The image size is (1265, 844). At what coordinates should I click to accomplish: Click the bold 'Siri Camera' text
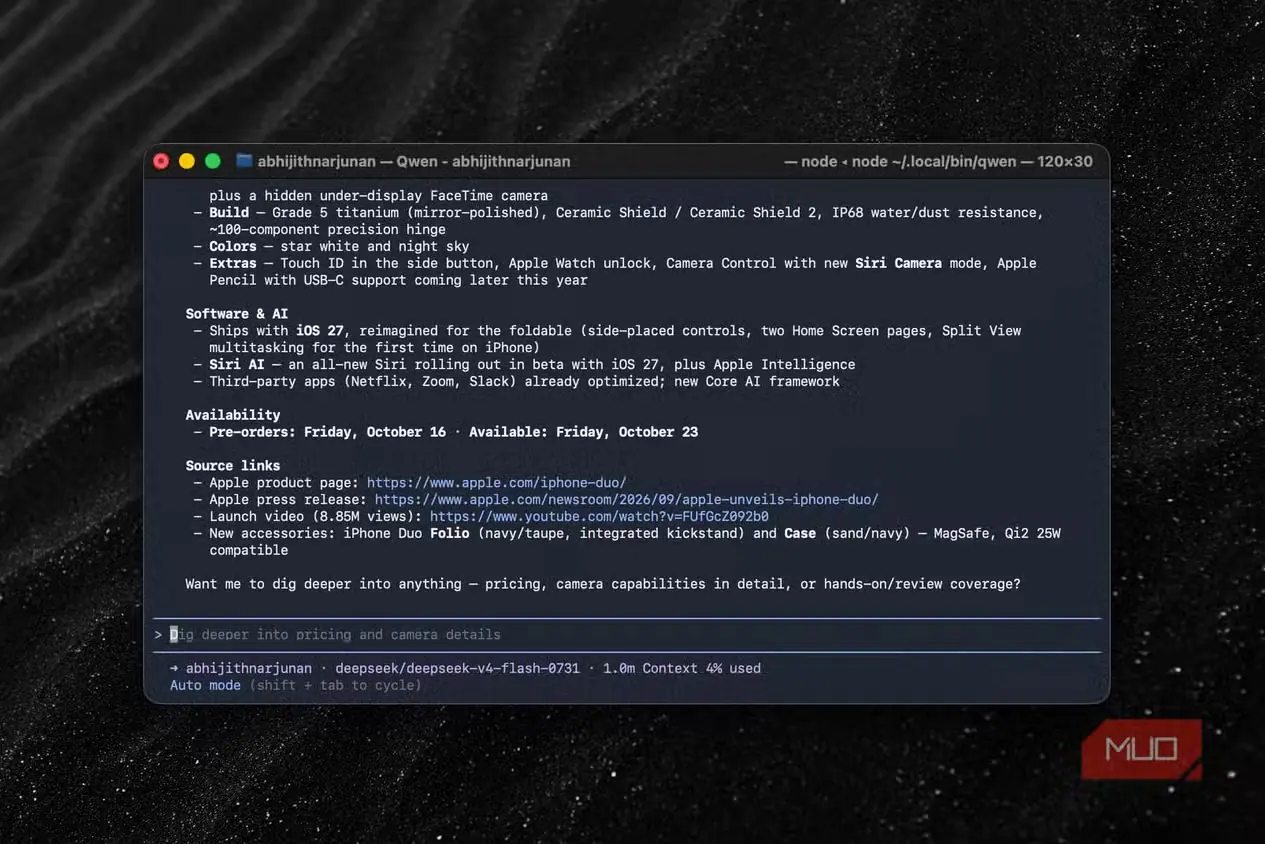point(898,264)
